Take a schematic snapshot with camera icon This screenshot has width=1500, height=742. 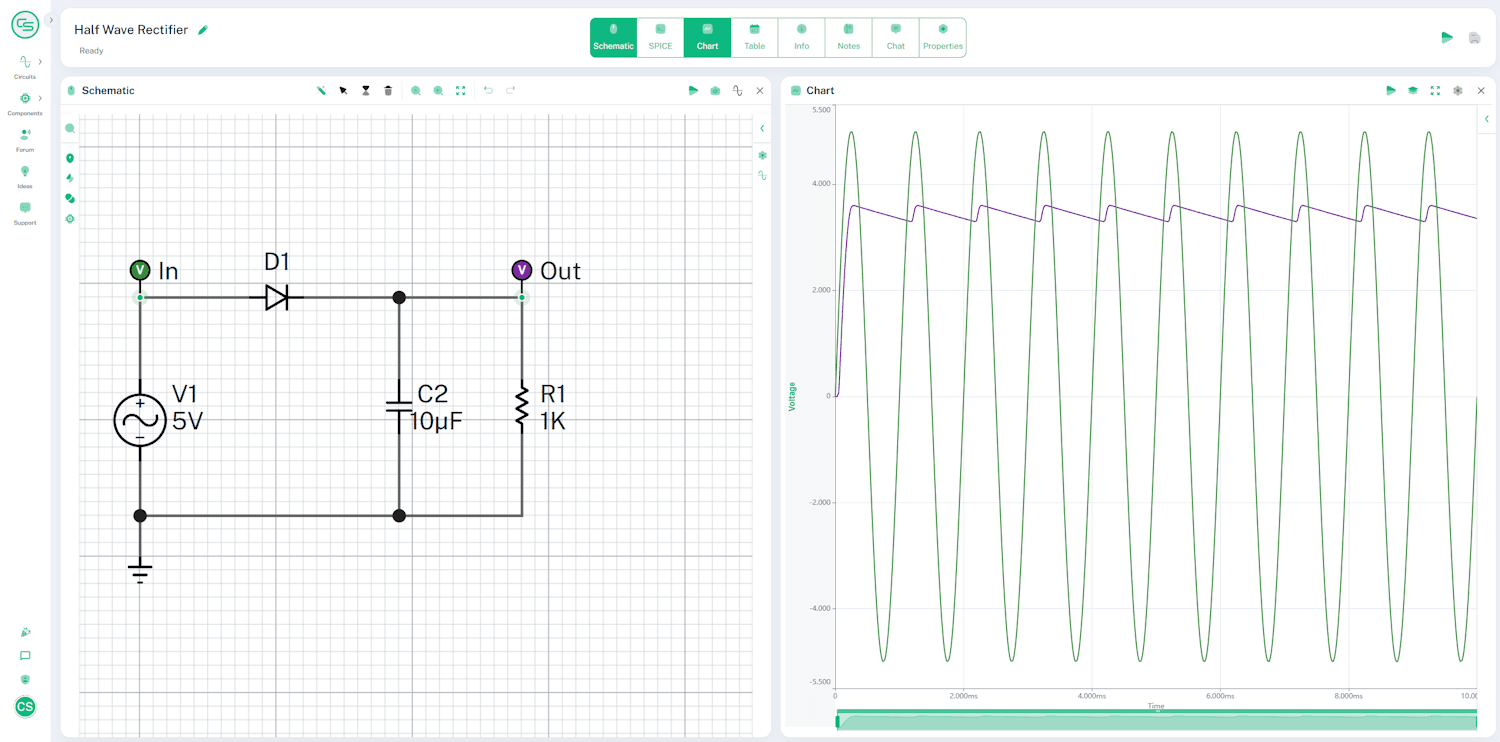[x=715, y=90]
